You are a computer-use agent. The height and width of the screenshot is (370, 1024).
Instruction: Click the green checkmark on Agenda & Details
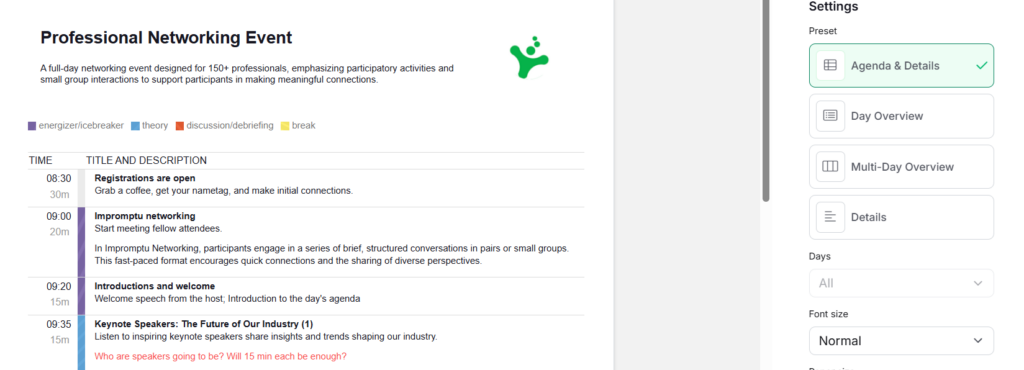981,66
